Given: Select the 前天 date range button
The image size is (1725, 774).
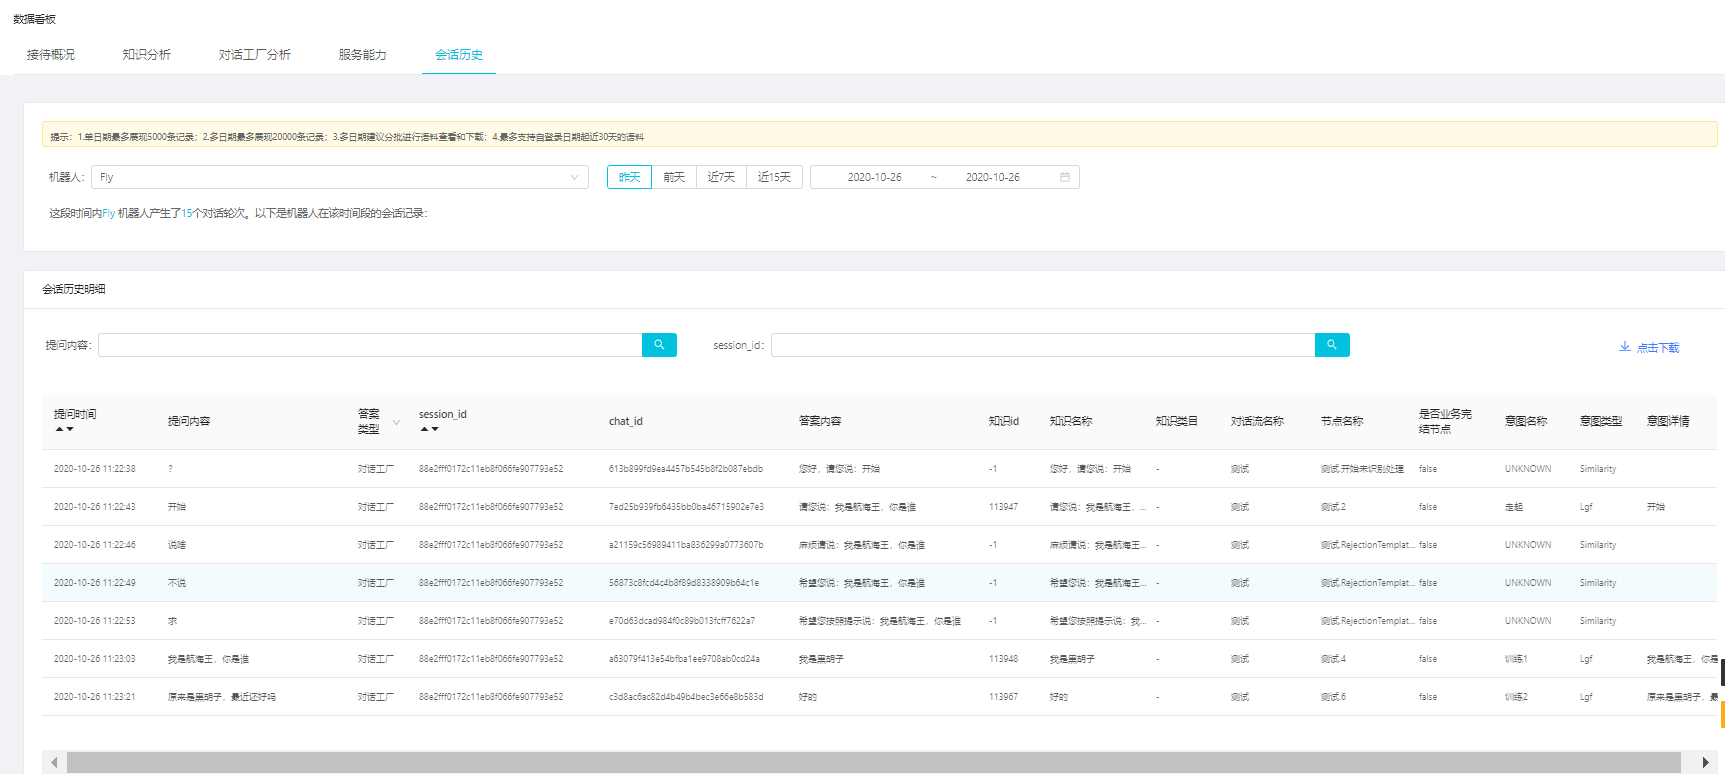Looking at the screenshot, I should (x=674, y=177).
